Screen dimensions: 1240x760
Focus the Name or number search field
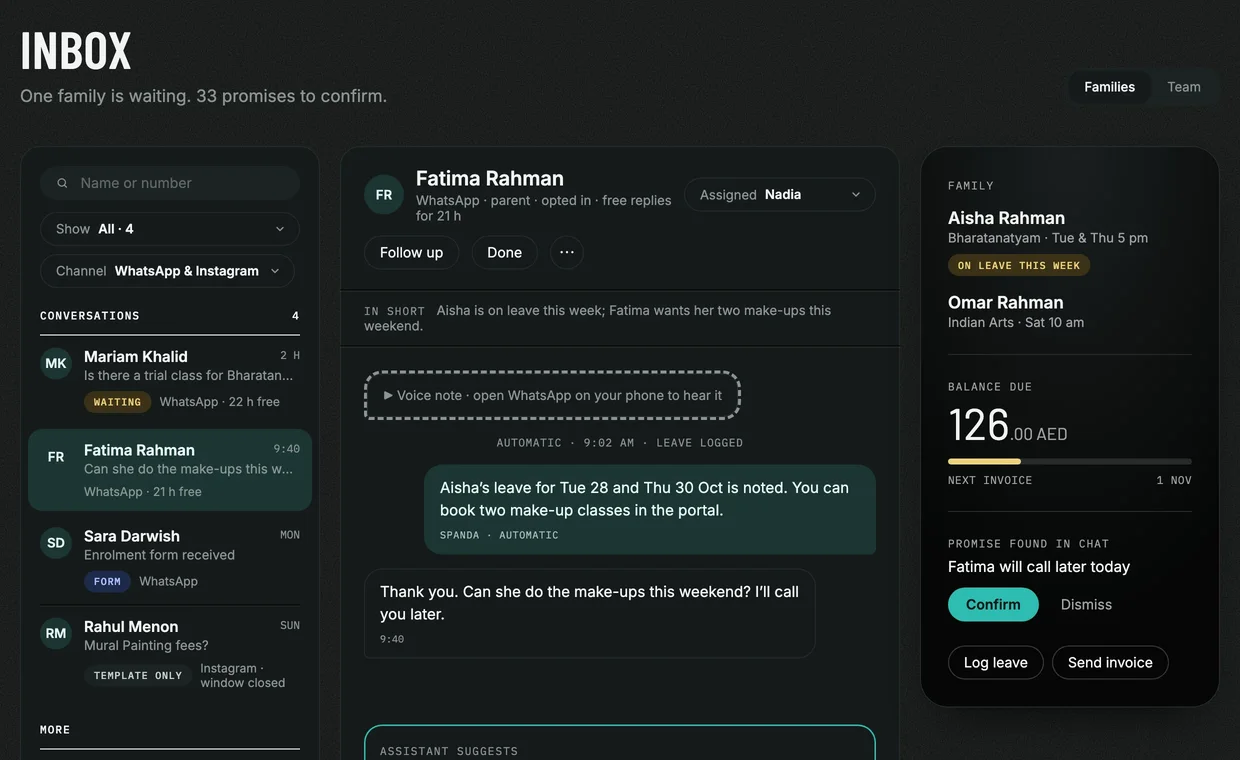coord(170,183)
